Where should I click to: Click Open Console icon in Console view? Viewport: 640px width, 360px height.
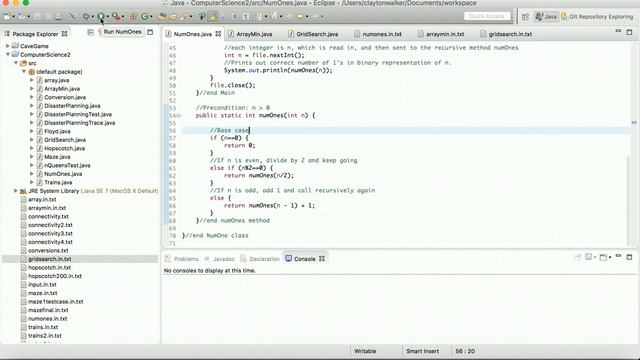pyautogui.click(x=603, y=257)
